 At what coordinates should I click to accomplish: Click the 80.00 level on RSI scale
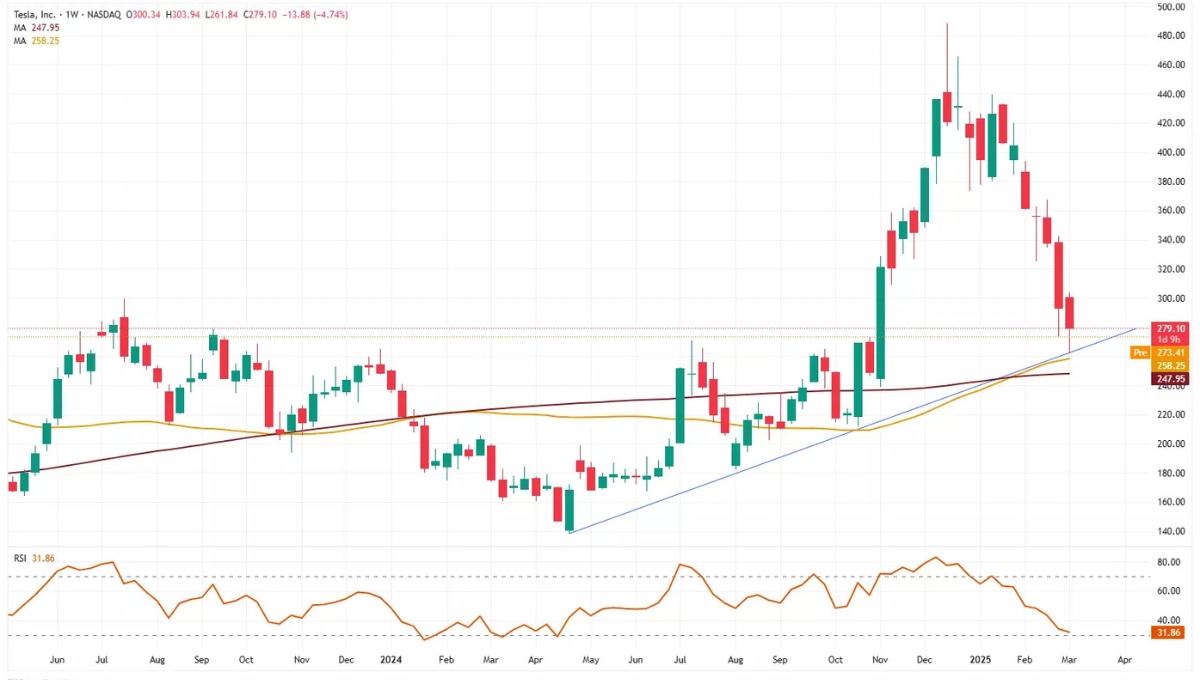click(x=1168, y=563)
